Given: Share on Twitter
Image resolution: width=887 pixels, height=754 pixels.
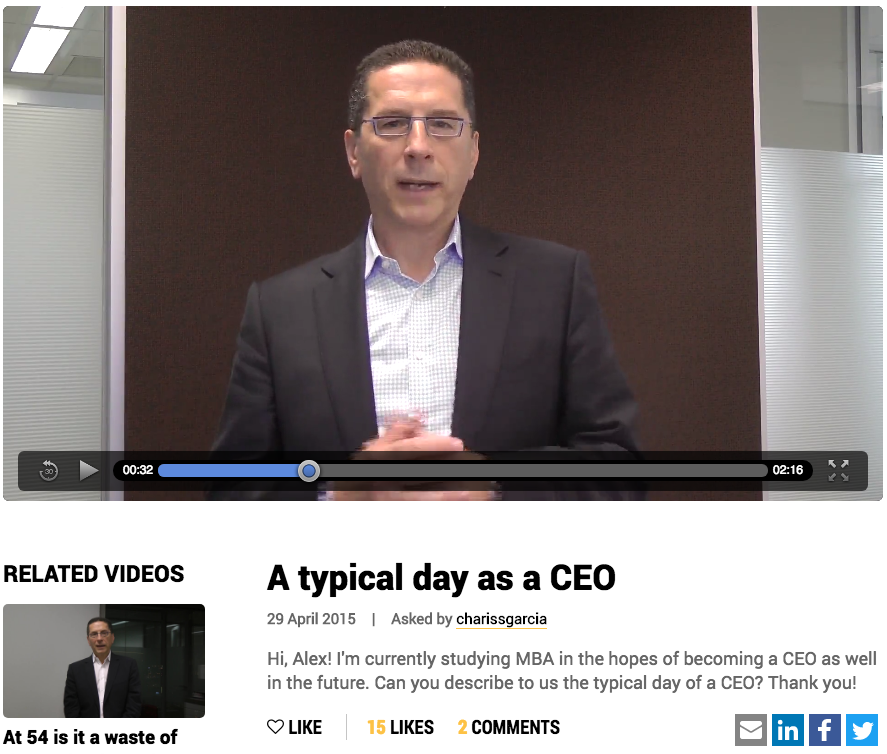Looking at the screenshot, I should (862, 730).
